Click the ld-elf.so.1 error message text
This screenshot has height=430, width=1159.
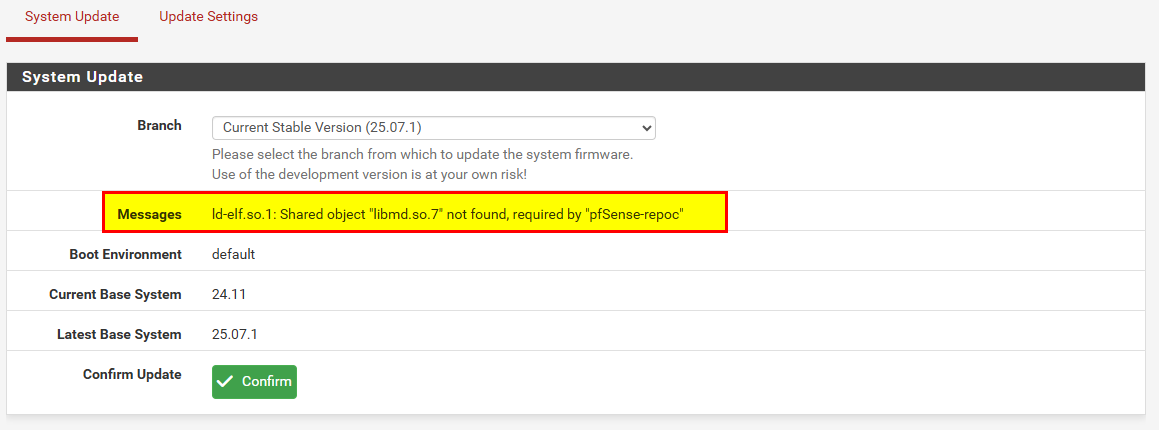(x=447, y=214)
